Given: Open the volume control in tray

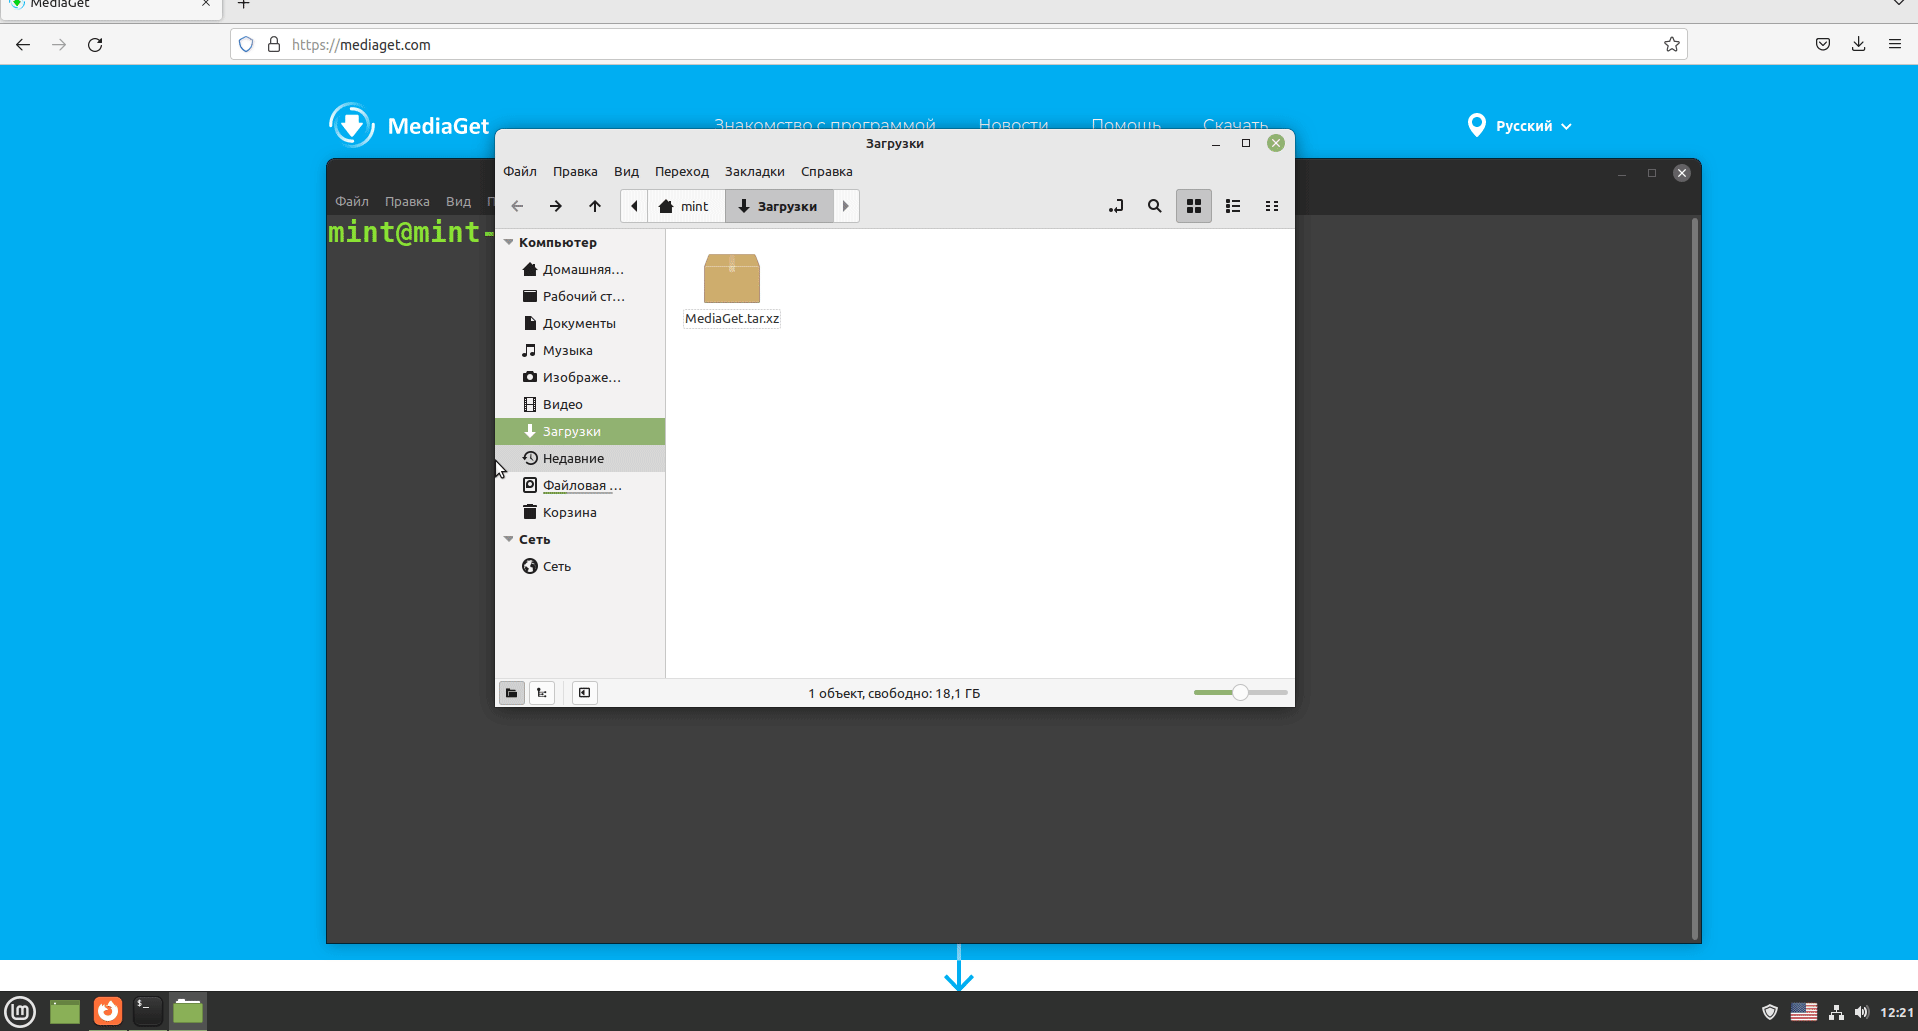Looking at the screenshot, I should pyautogui.click(x=1861, y=1012).
